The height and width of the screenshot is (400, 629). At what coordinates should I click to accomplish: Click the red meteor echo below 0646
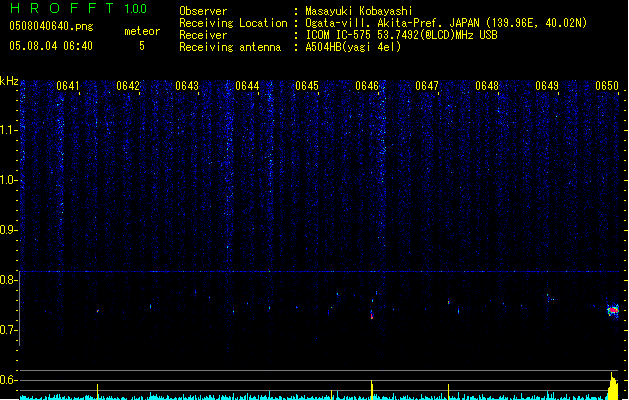372,315
